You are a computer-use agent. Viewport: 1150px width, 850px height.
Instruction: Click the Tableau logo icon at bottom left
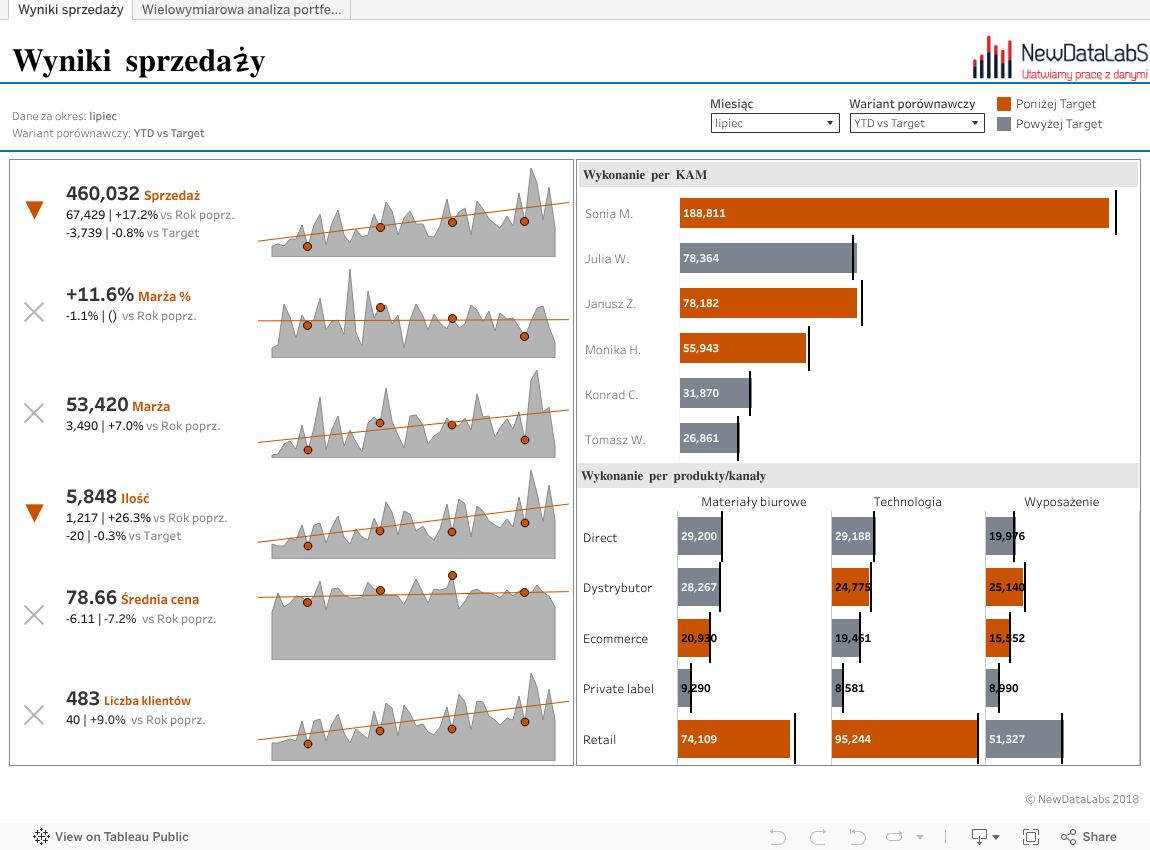tap(41, 836)
